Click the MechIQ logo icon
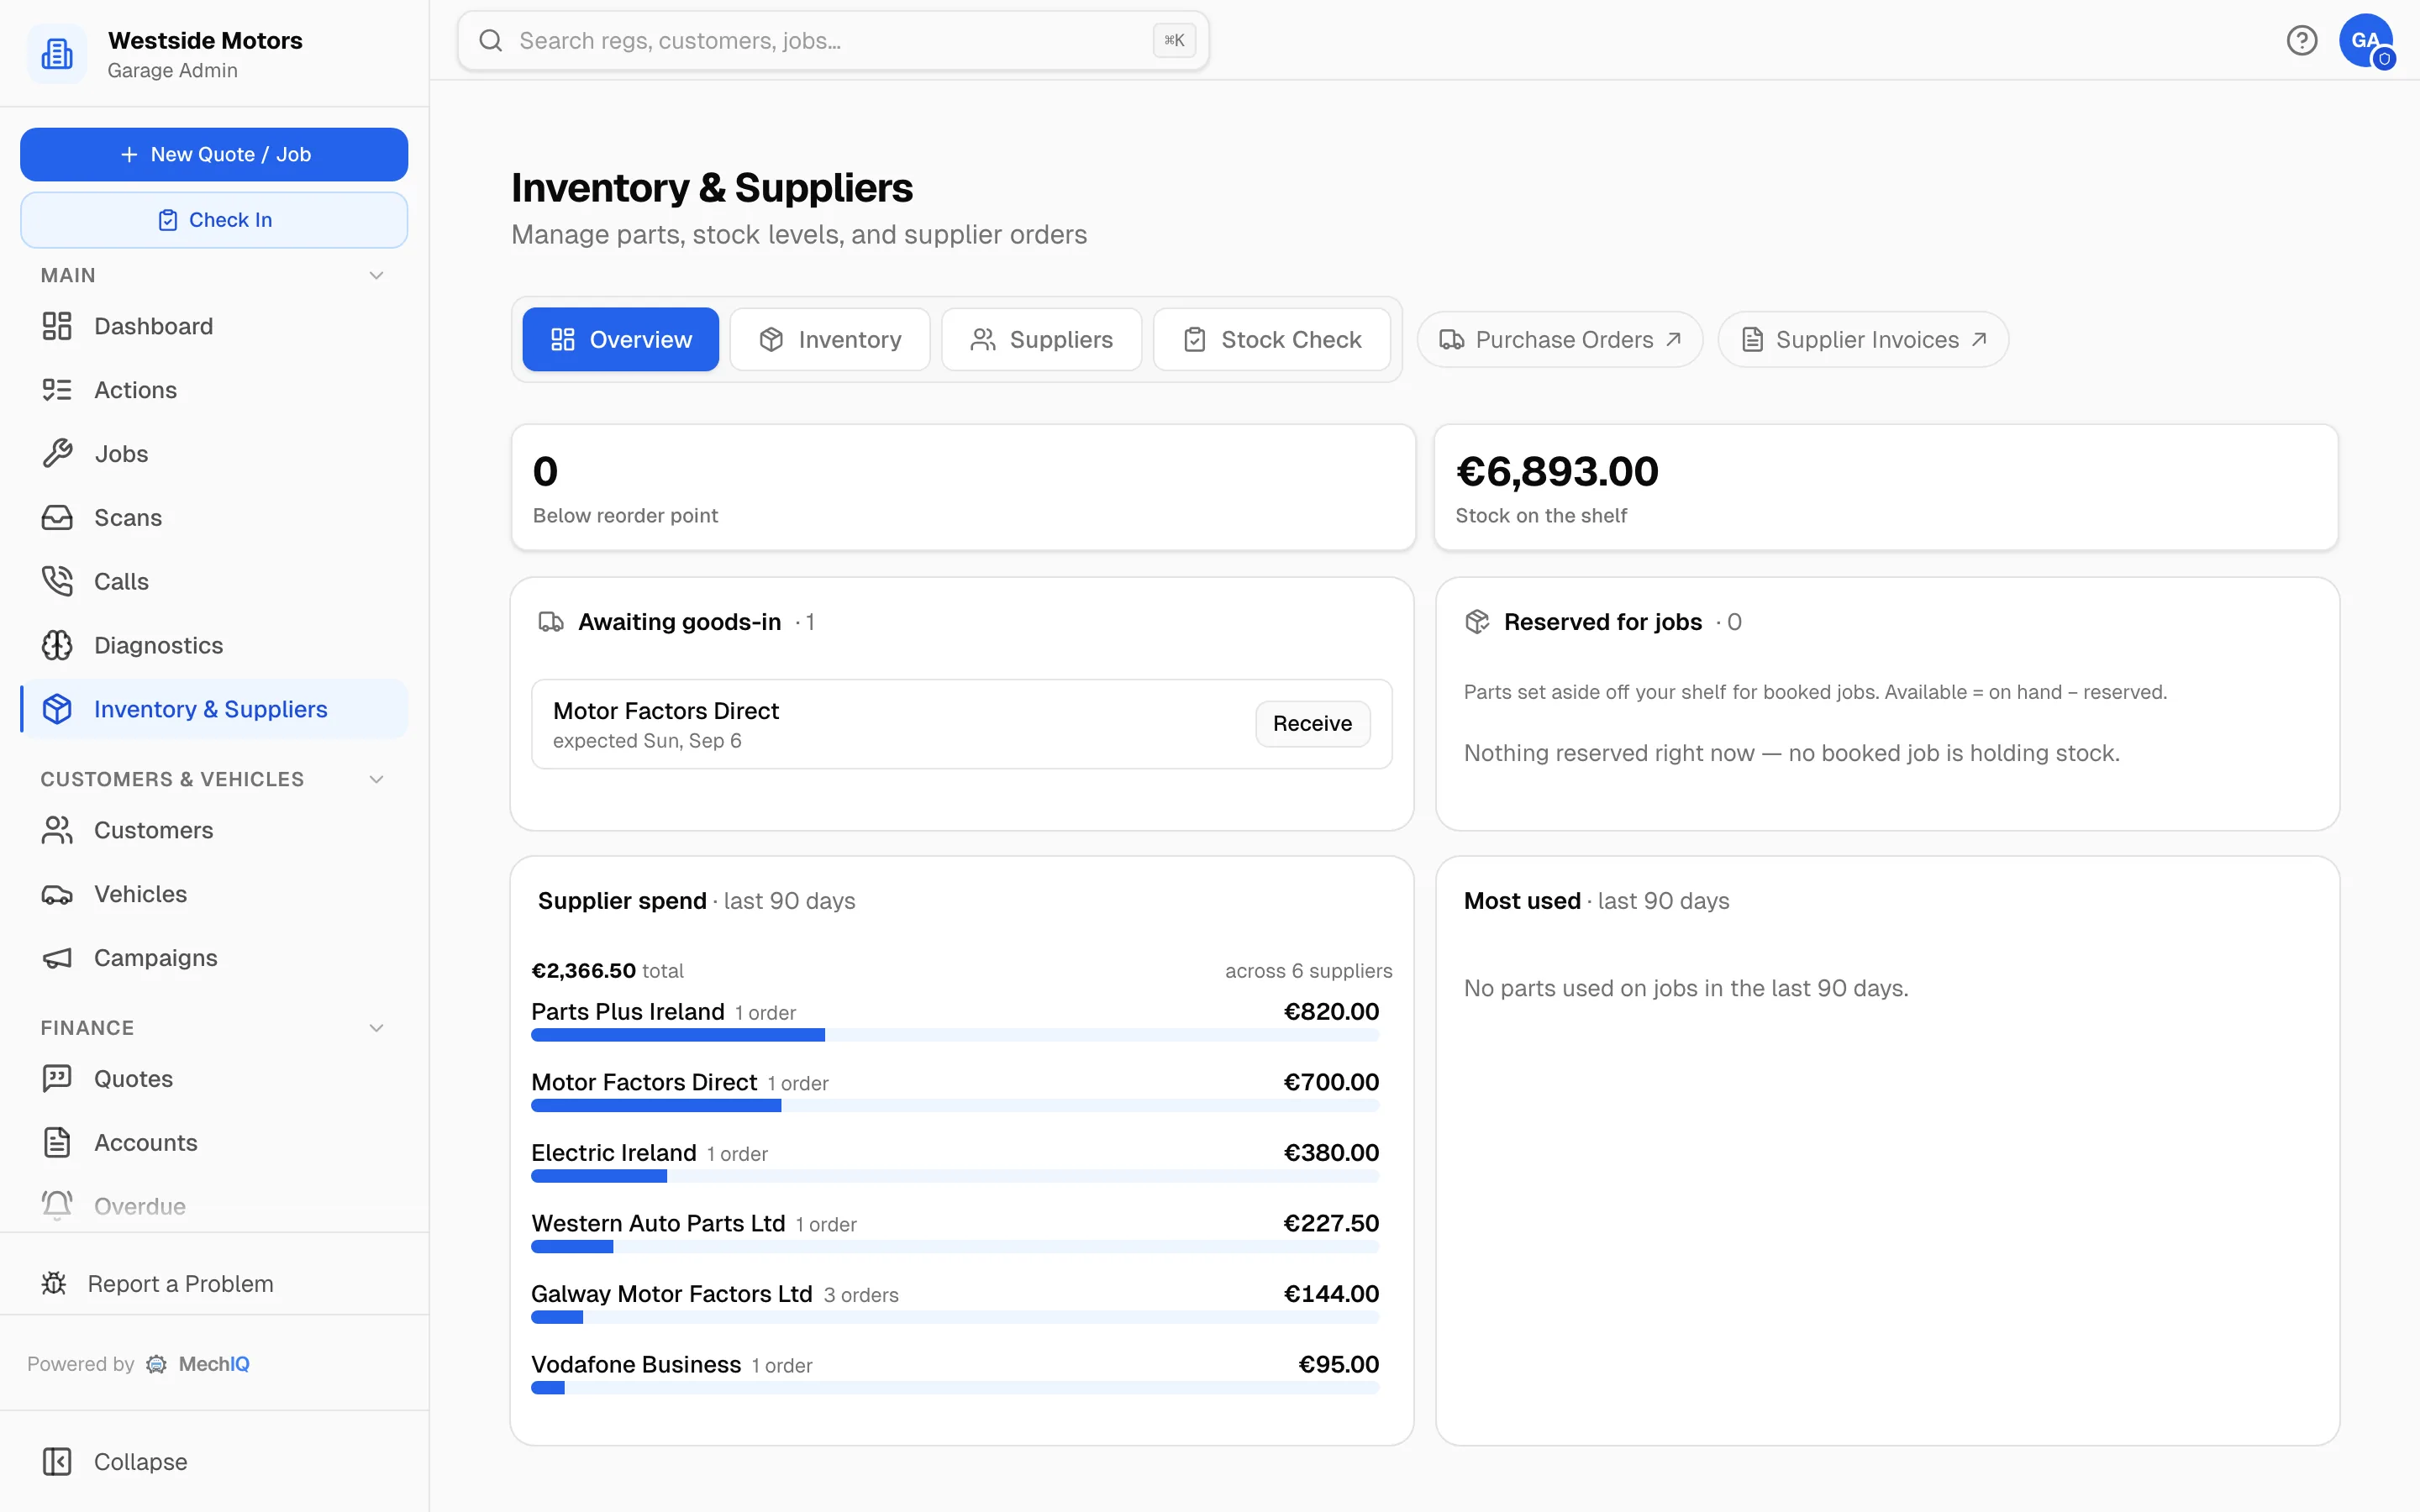The width and height of the screenshot is (2420, 1512). (156, 1364)
